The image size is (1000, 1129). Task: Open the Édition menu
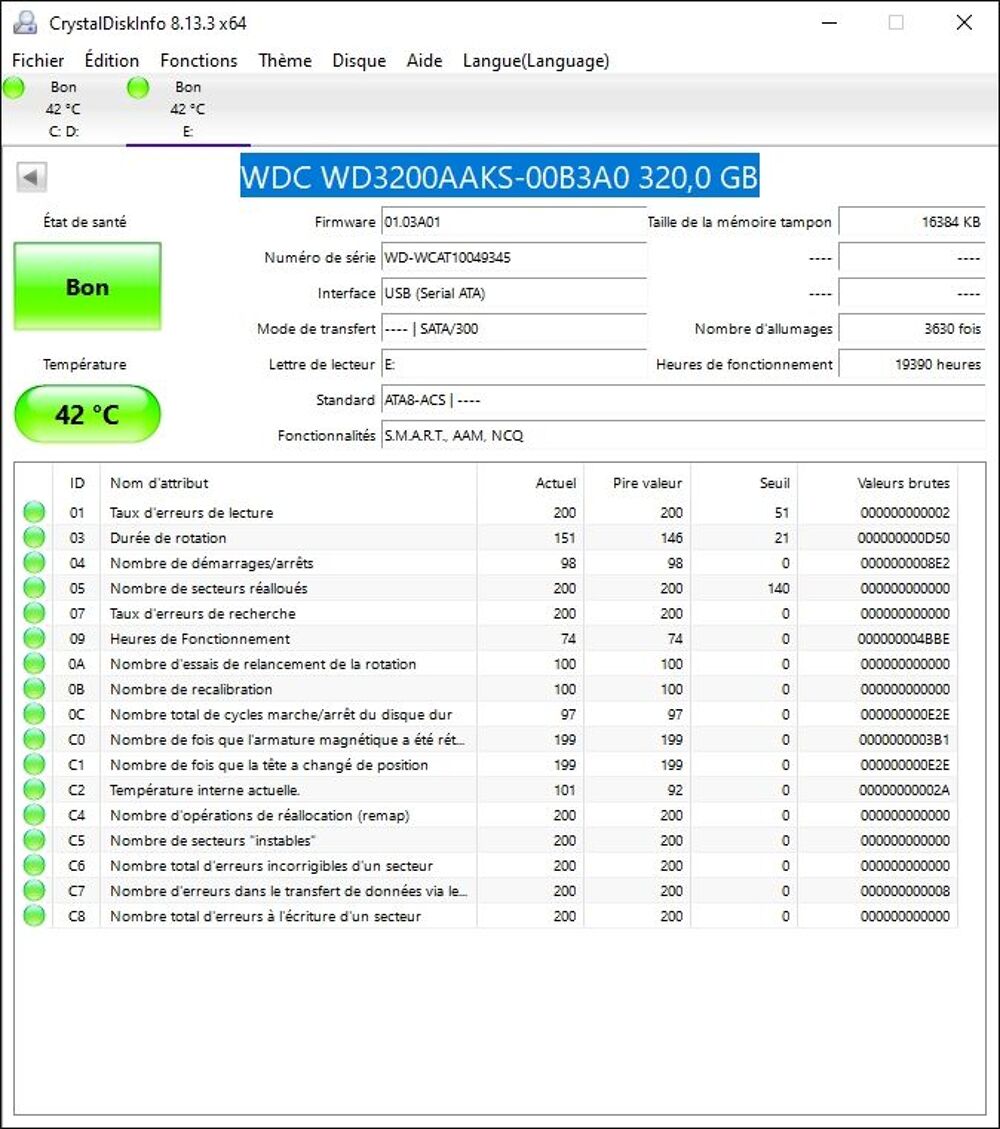(112, 60)
